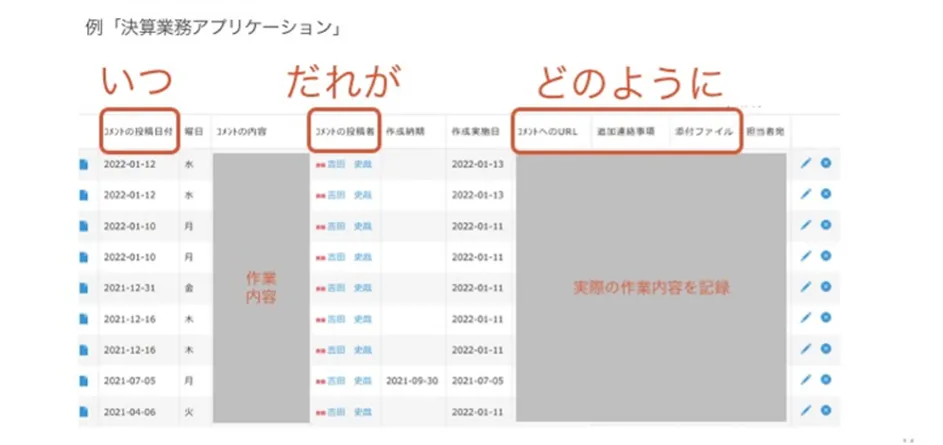
Task: Click the 添付ファイル column header
Action: point(704,131)
